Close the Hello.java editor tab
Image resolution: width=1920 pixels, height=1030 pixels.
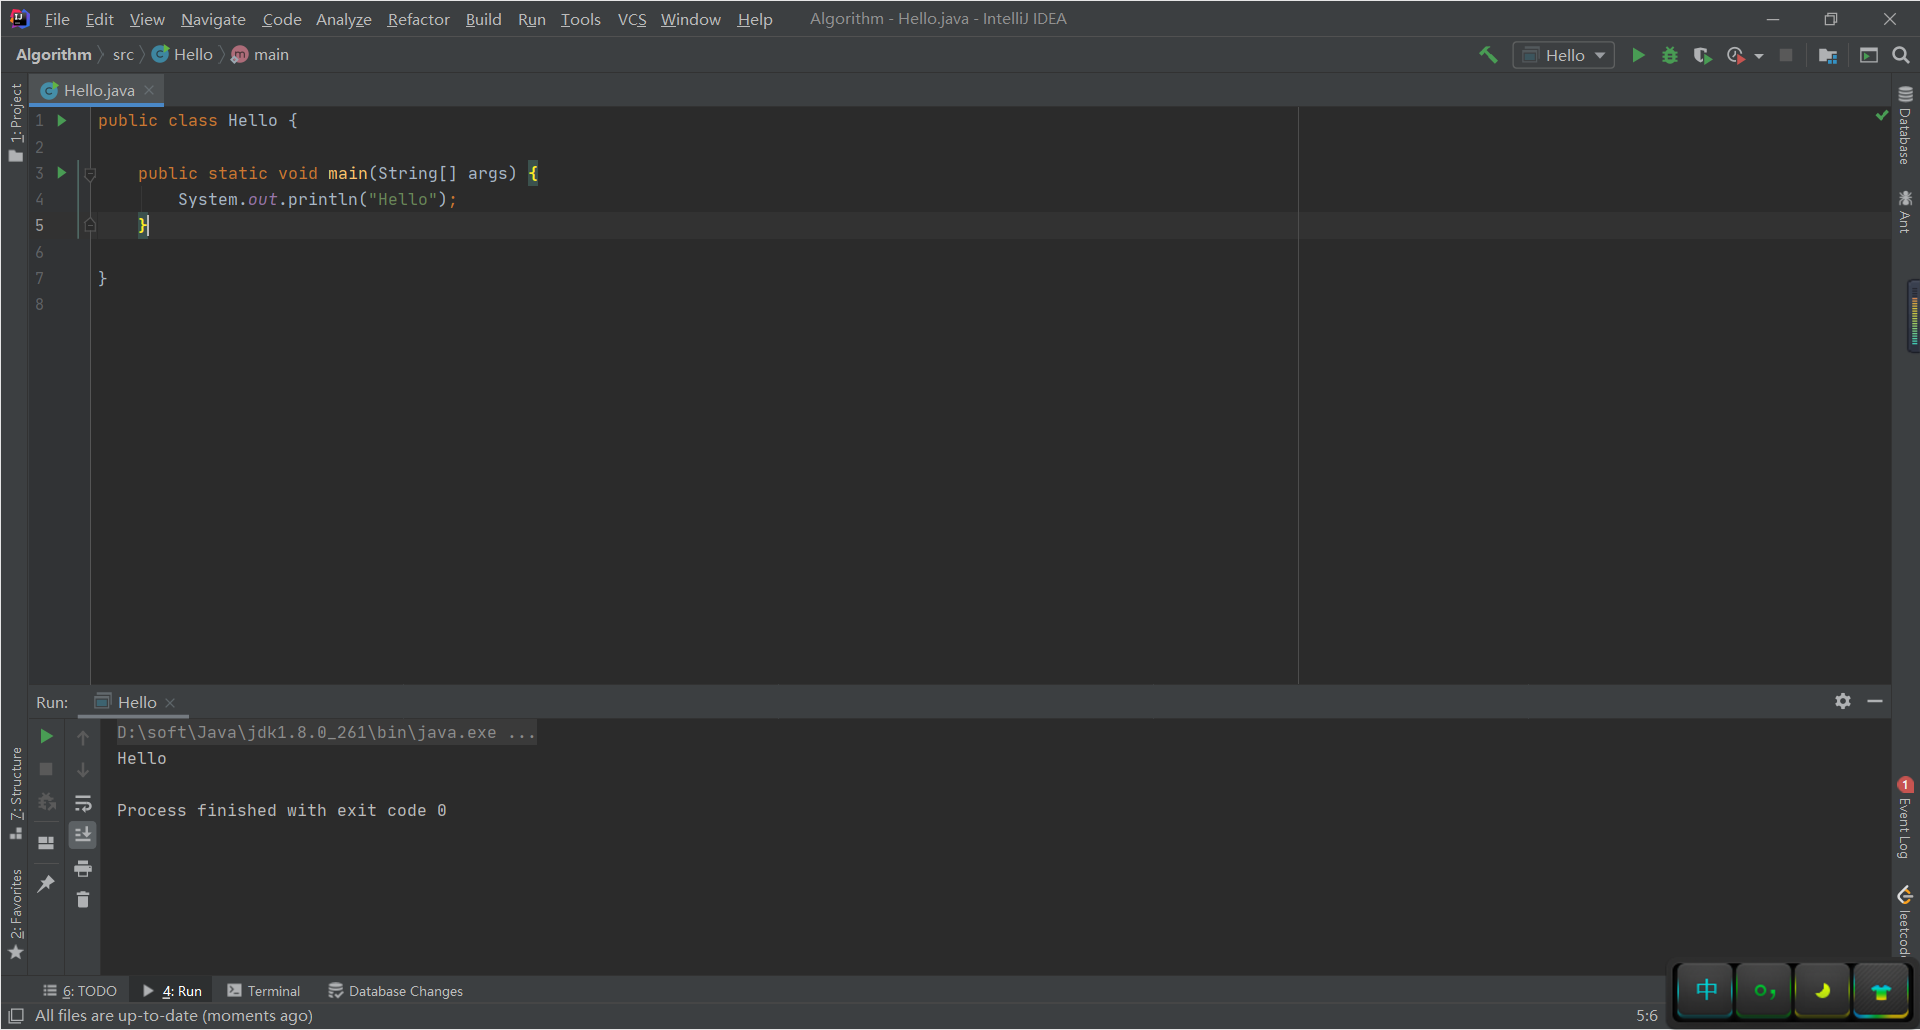click(149, 90)
